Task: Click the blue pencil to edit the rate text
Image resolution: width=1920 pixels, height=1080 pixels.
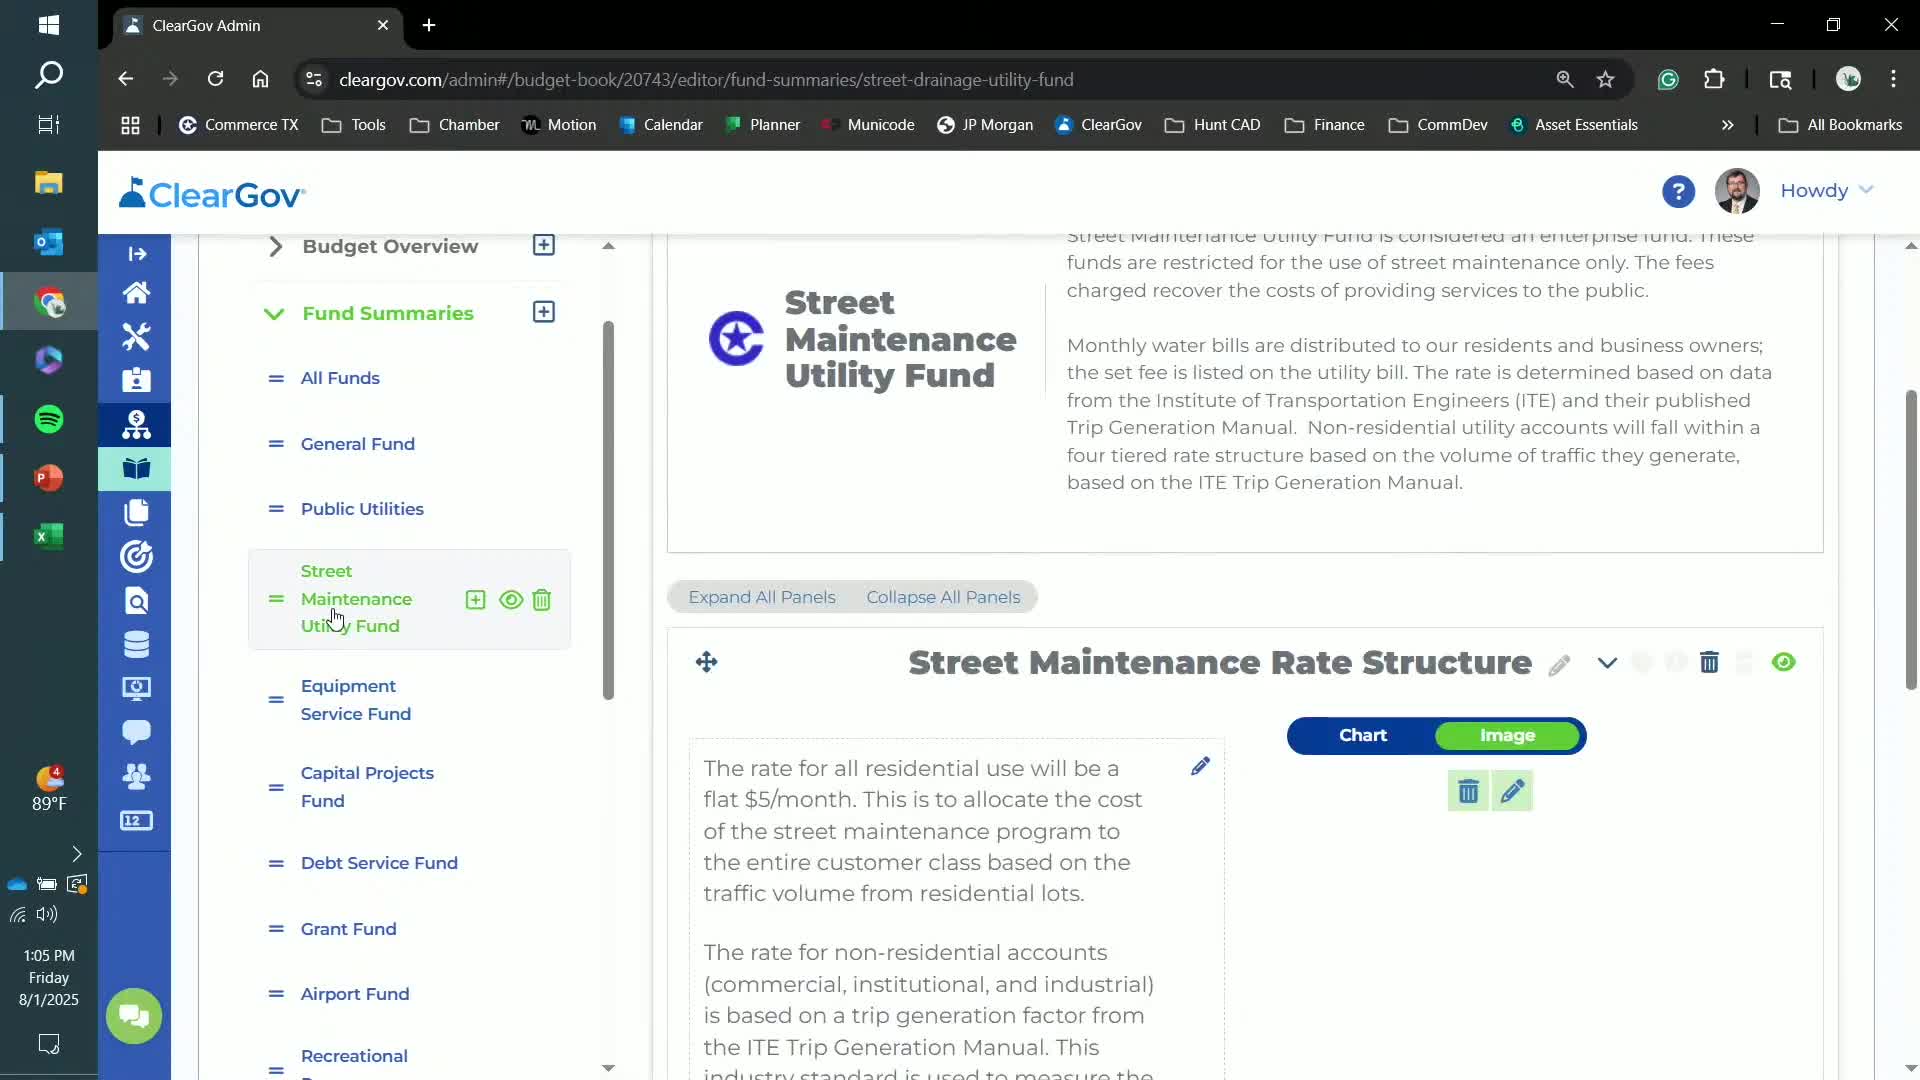Action: (1200, 766)
